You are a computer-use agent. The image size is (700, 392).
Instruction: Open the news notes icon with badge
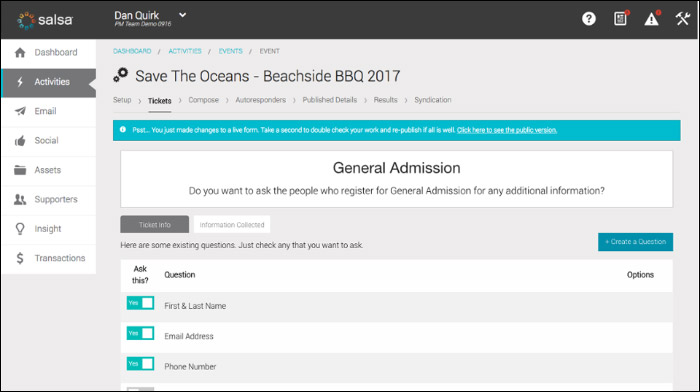point(621,18)
